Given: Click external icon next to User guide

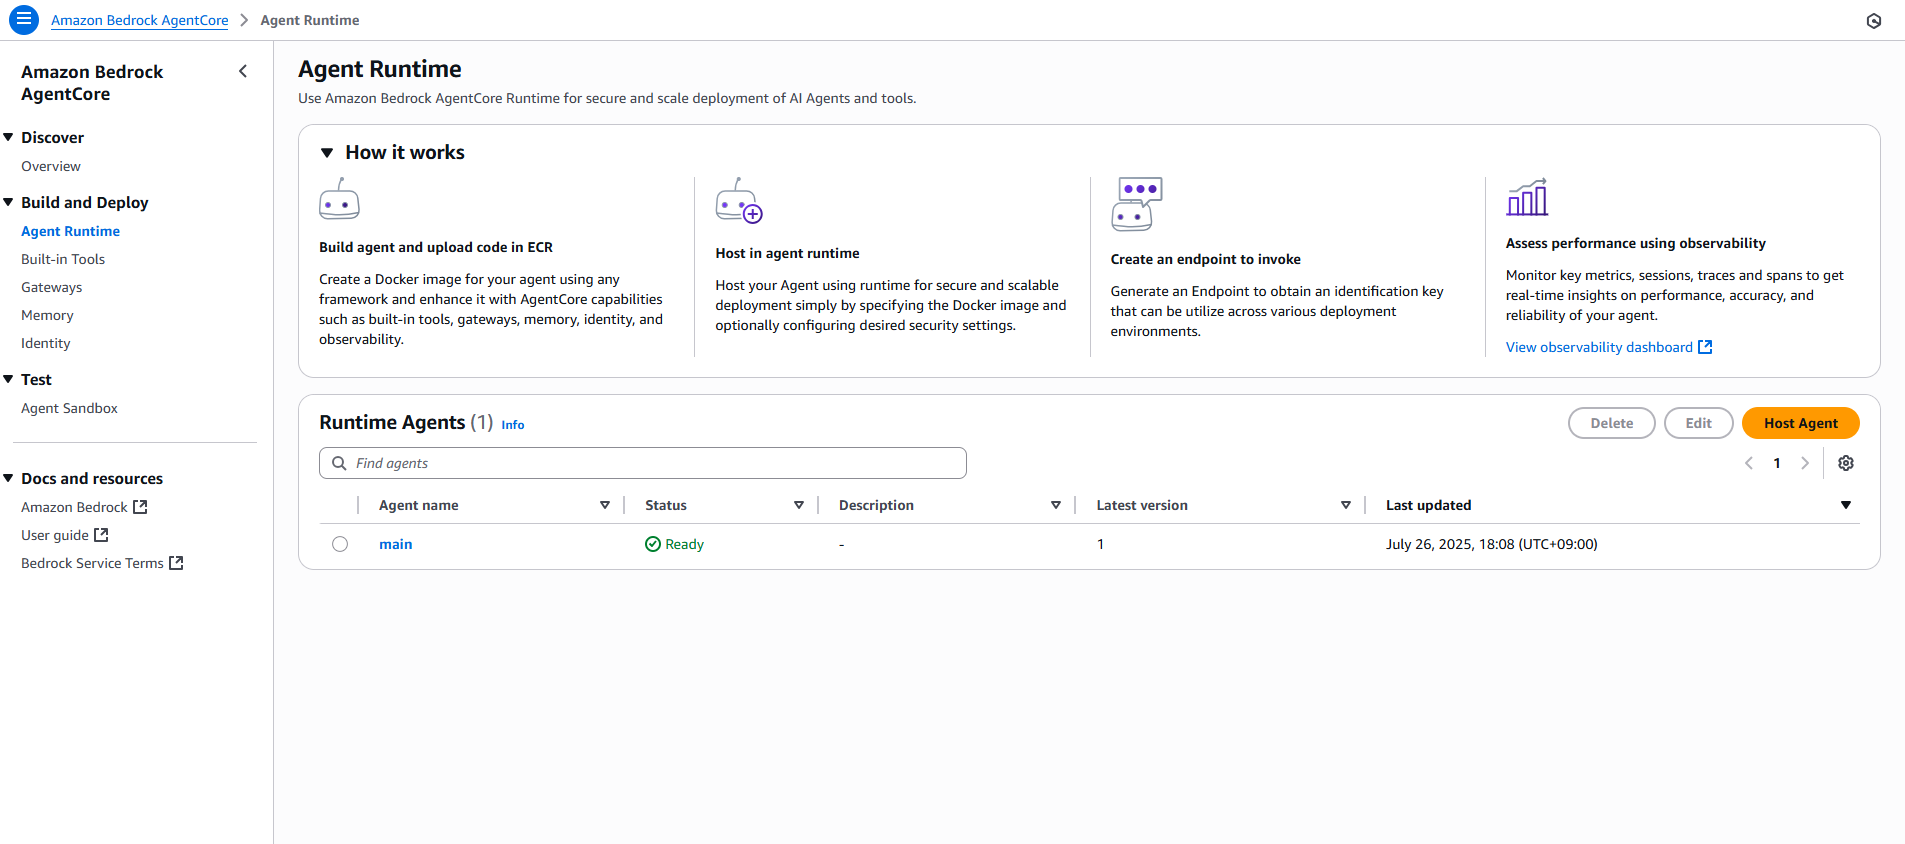Looking at the screenshot, I should coord(101,535).
